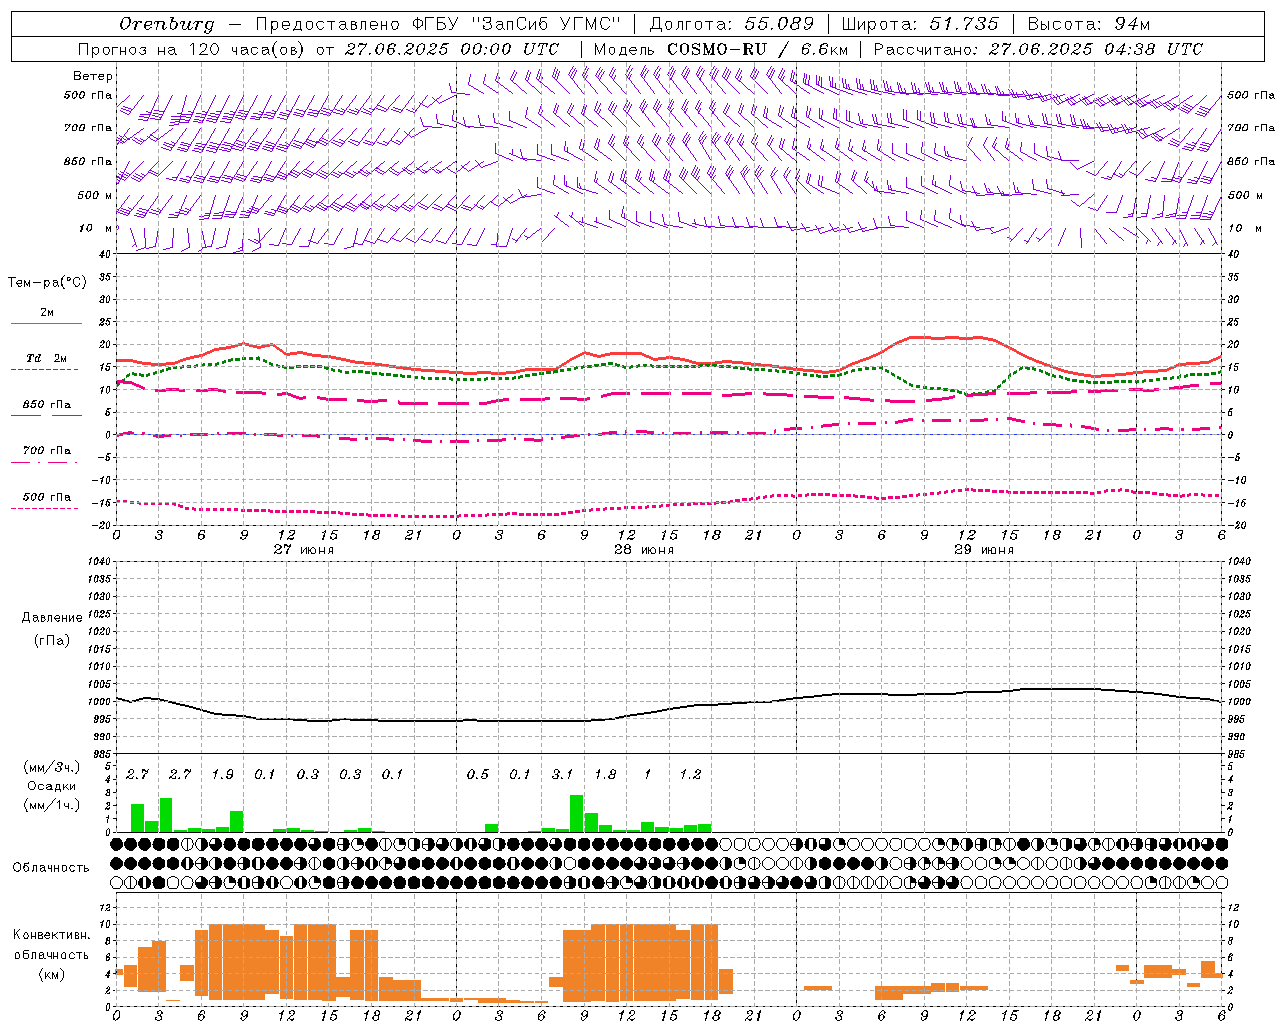Click the 'Ветер' wind panel label
The height and width of the screenshot is (1024, 1280).
pyautogui.click(x=93, y=76)
